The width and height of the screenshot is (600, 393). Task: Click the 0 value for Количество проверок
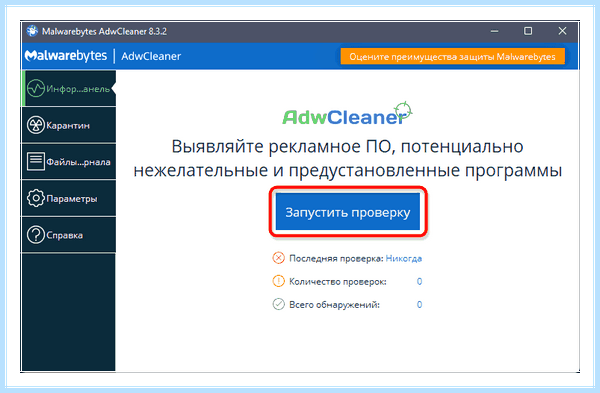419,282
